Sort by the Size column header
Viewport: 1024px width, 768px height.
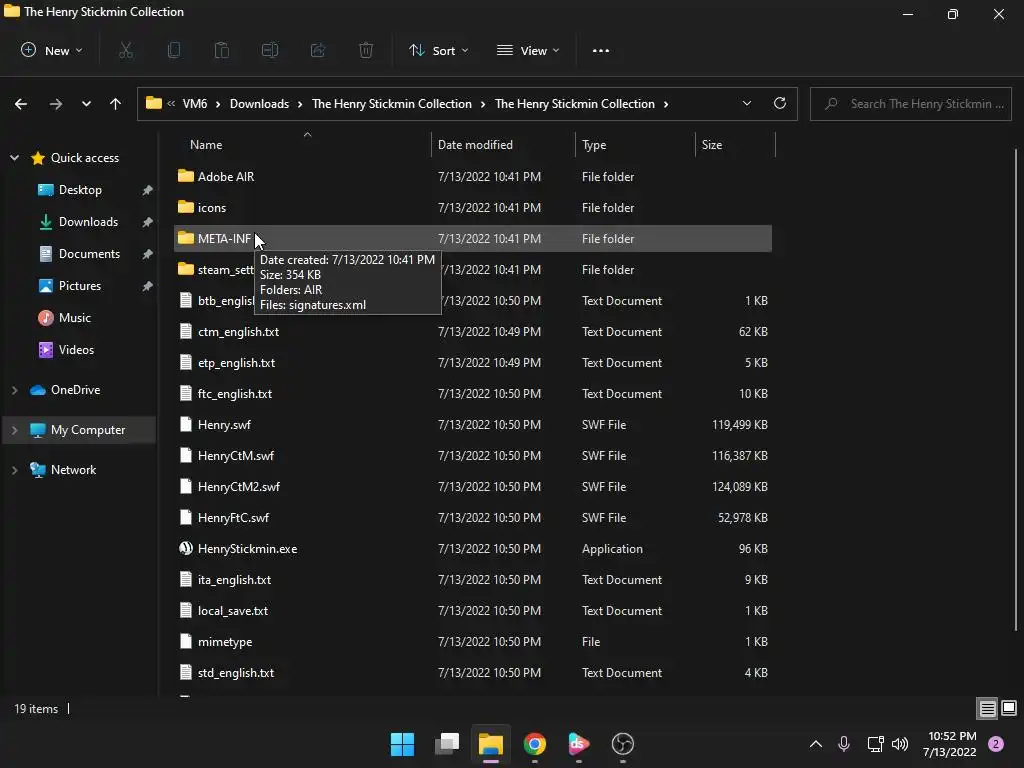click(712, 145)
